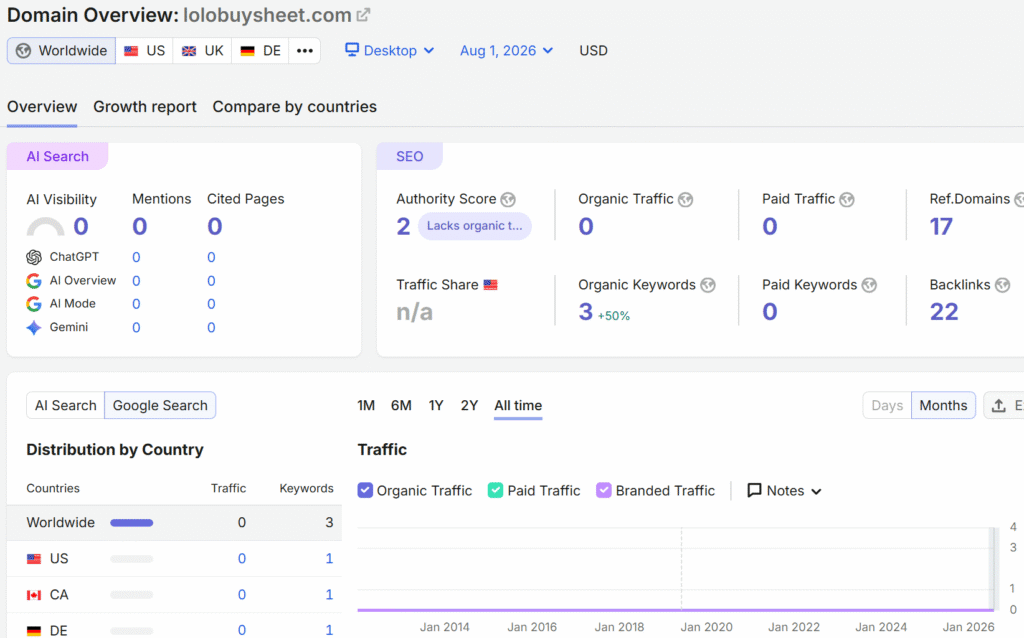This screenshot has height=638, width=1024.
Task: Switch chart panel to AI Search
Action: pyautogui.click(x=65, y=405)
